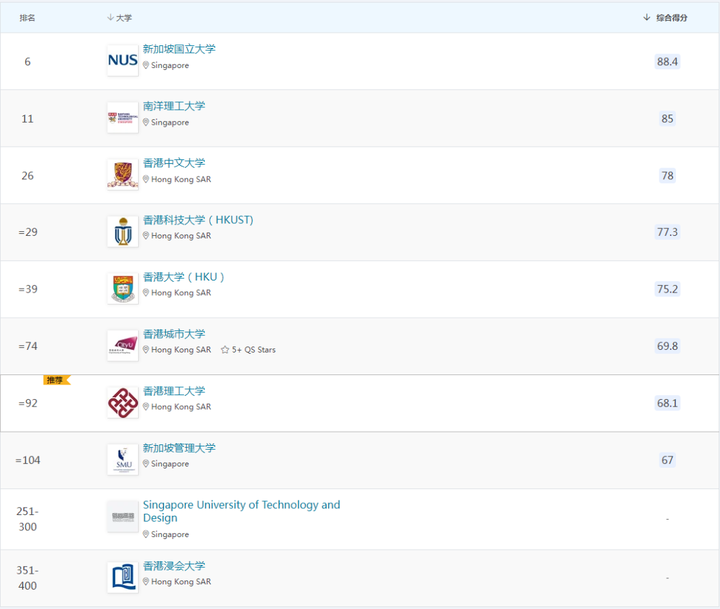720x609 pixels.
Task: Open the 香港大学 (HKU) link
Action: point(184,277)
